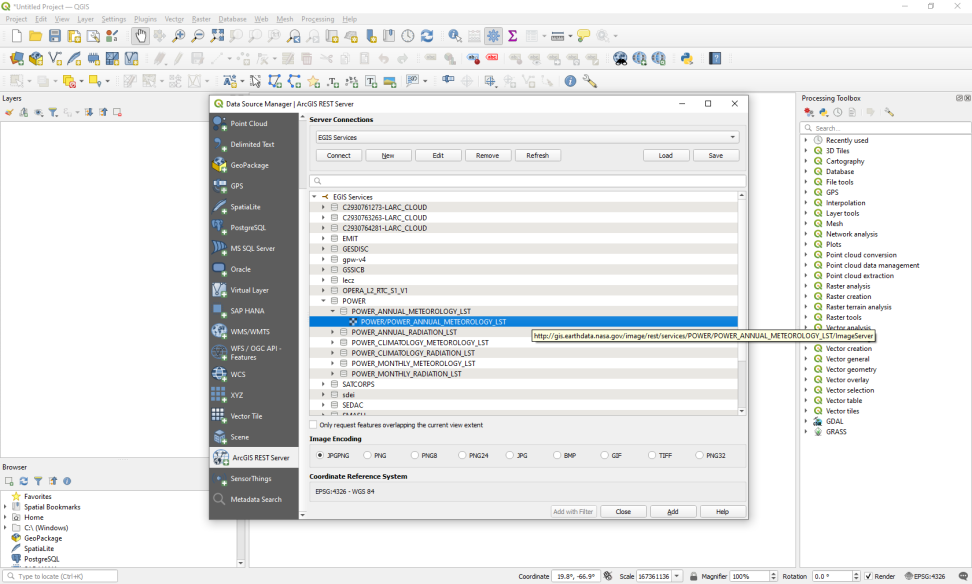
Task: Open the Settings menu
Action: [113, 19]
